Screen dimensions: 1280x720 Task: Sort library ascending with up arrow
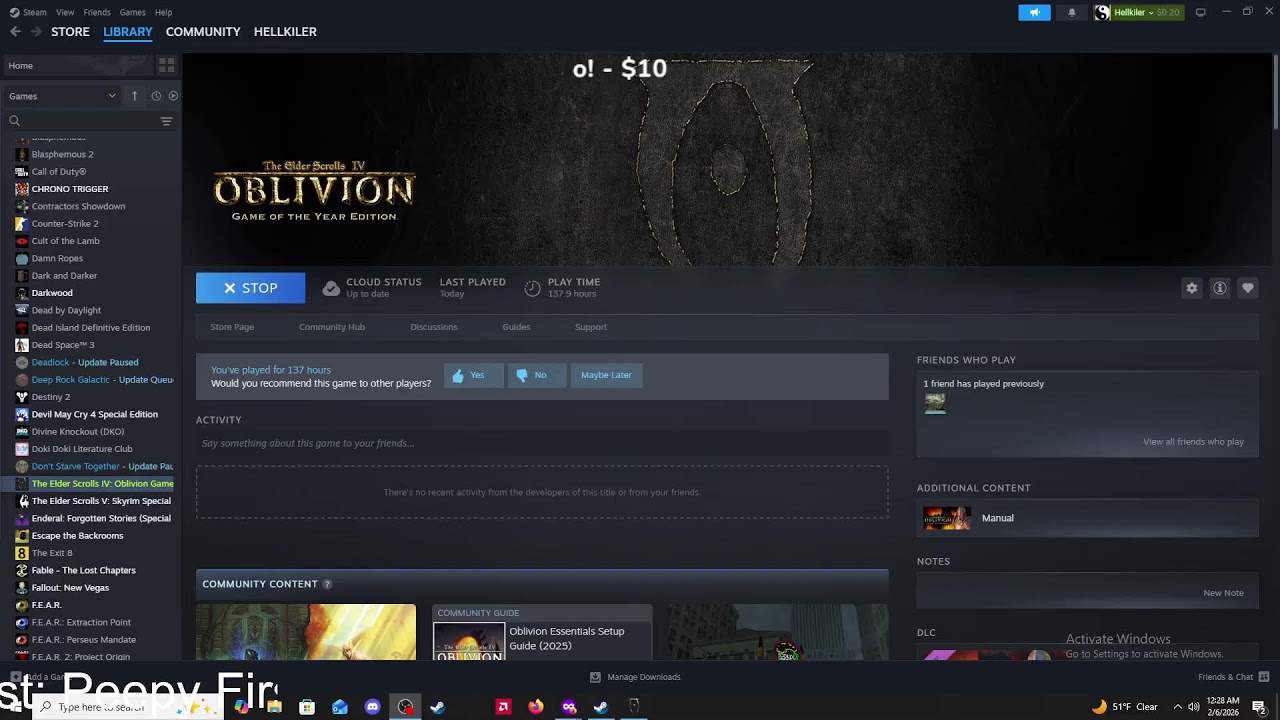[134, 96]
